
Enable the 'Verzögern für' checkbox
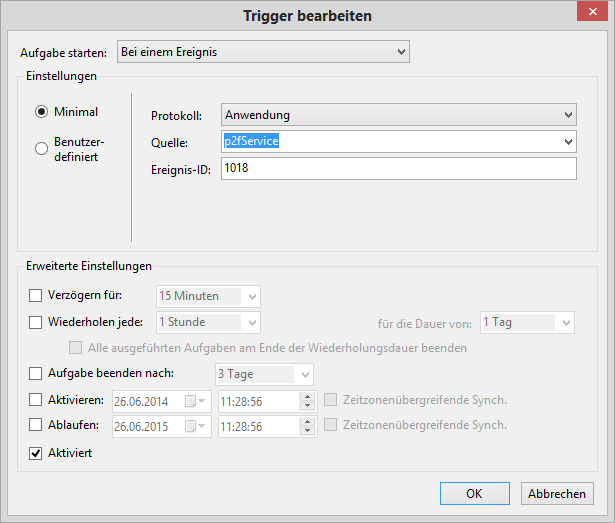click(36, 296)
